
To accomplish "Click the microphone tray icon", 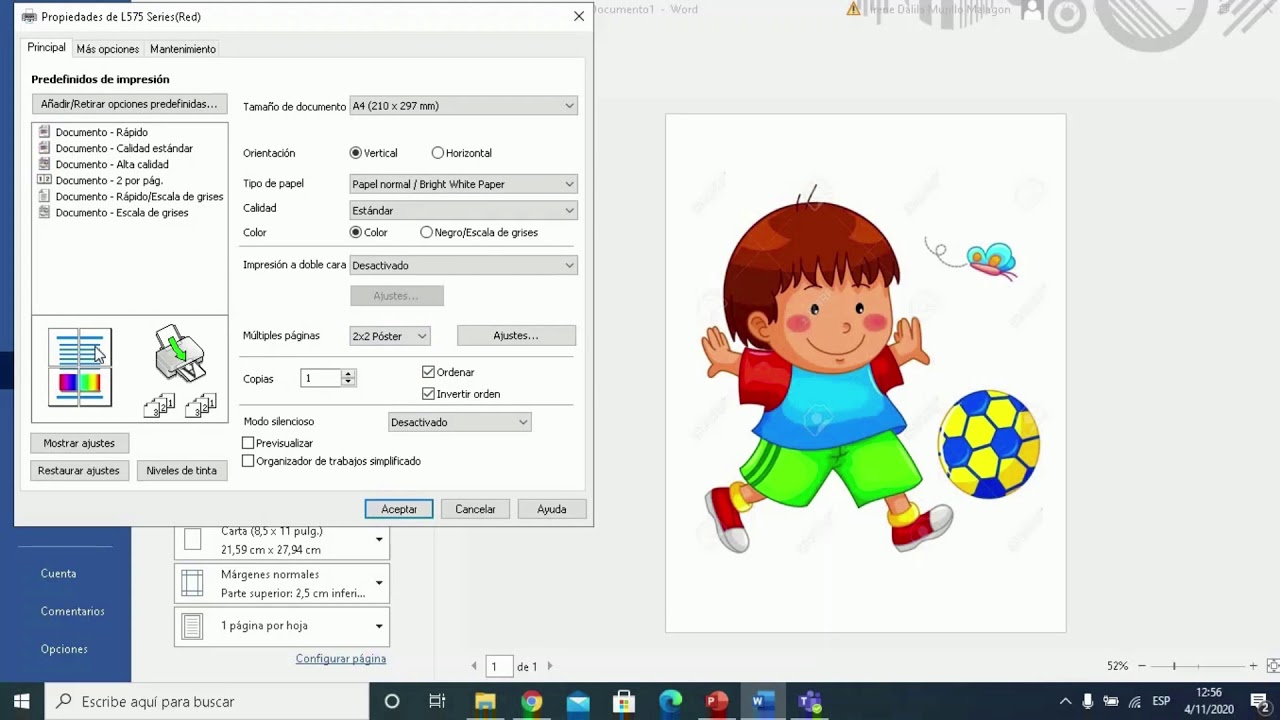I will pyautogui.click(x=1088, y=701).
